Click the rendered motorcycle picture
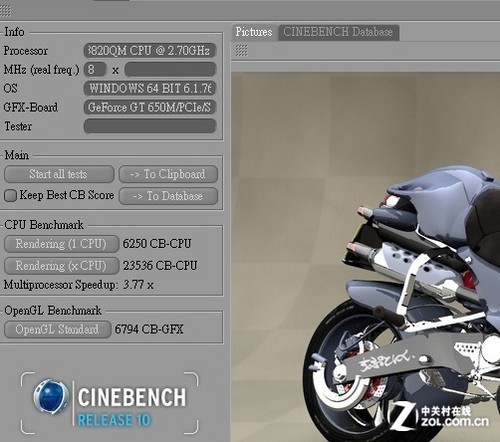Image resolution: width=500 pixels, height=442 pixels. point(366,257)
